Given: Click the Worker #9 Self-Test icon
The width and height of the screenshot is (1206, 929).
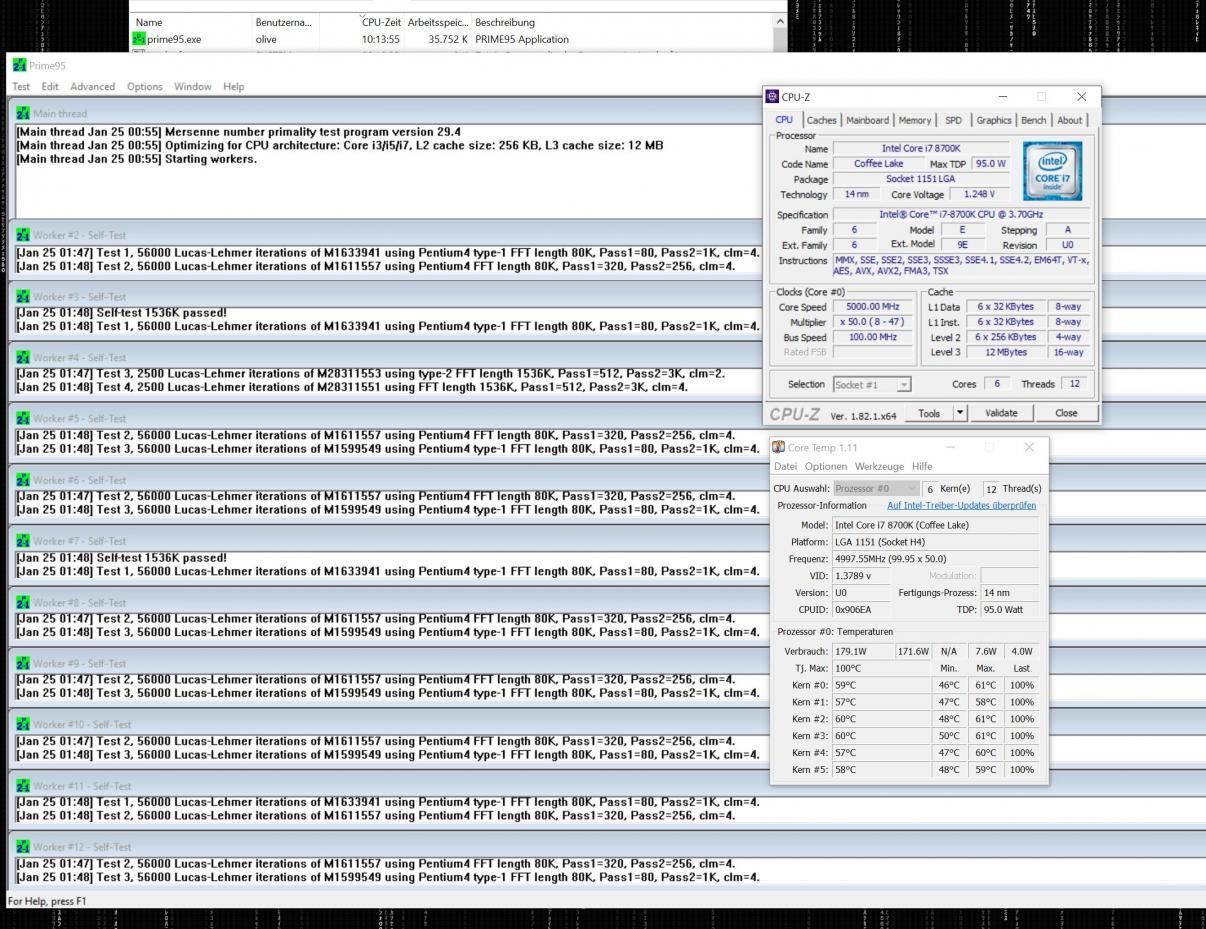Looking at the screenshot, I should tap(23, 663).
